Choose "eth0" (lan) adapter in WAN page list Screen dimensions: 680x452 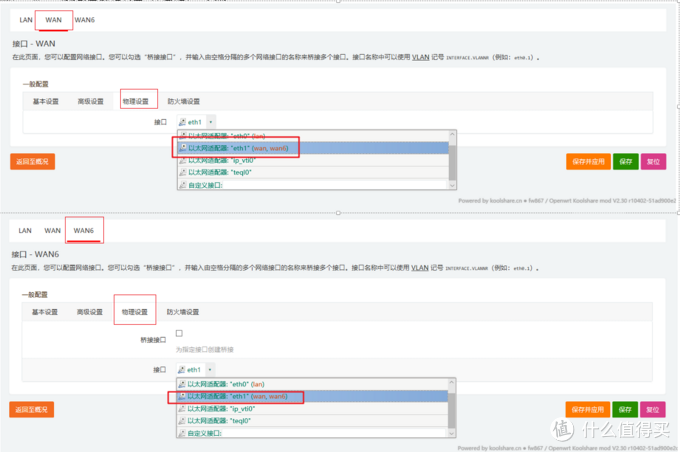313,136
